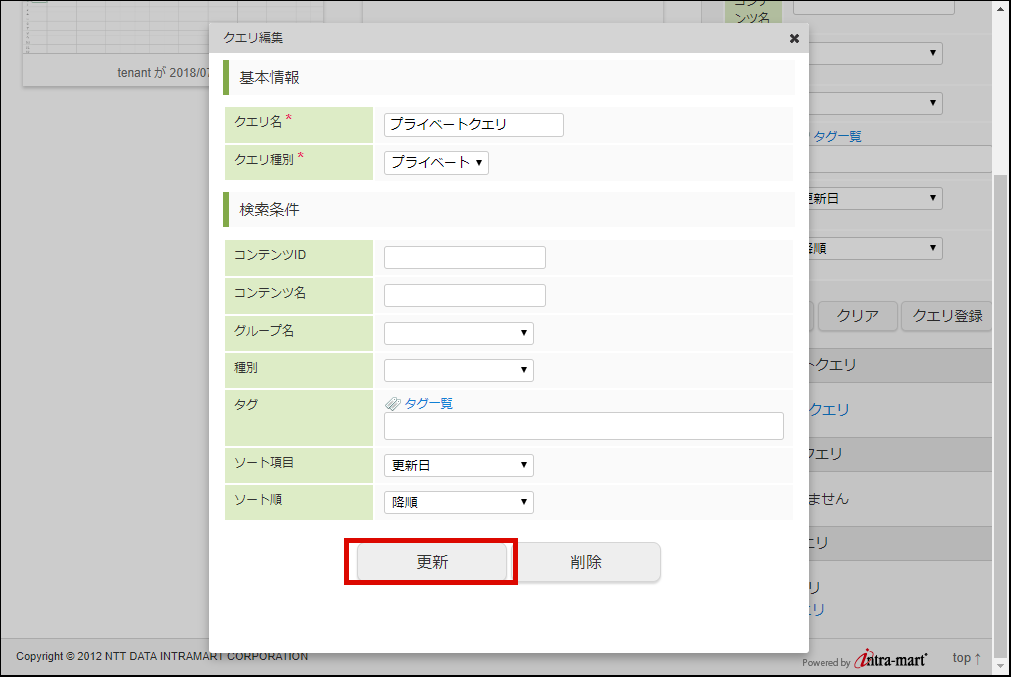The width and height of the screenshot is (1011, 677).
Task: Click the 更新 button
Action: point(432,562)
